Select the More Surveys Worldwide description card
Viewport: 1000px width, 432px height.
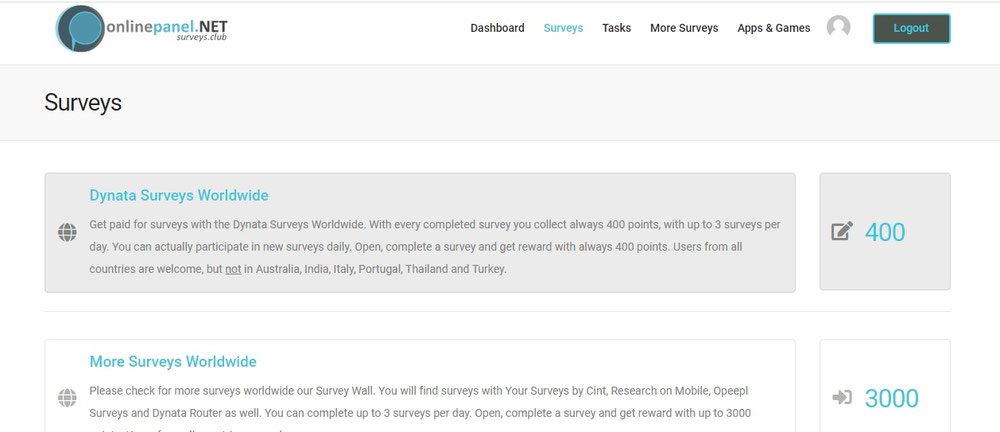(420, 385)
